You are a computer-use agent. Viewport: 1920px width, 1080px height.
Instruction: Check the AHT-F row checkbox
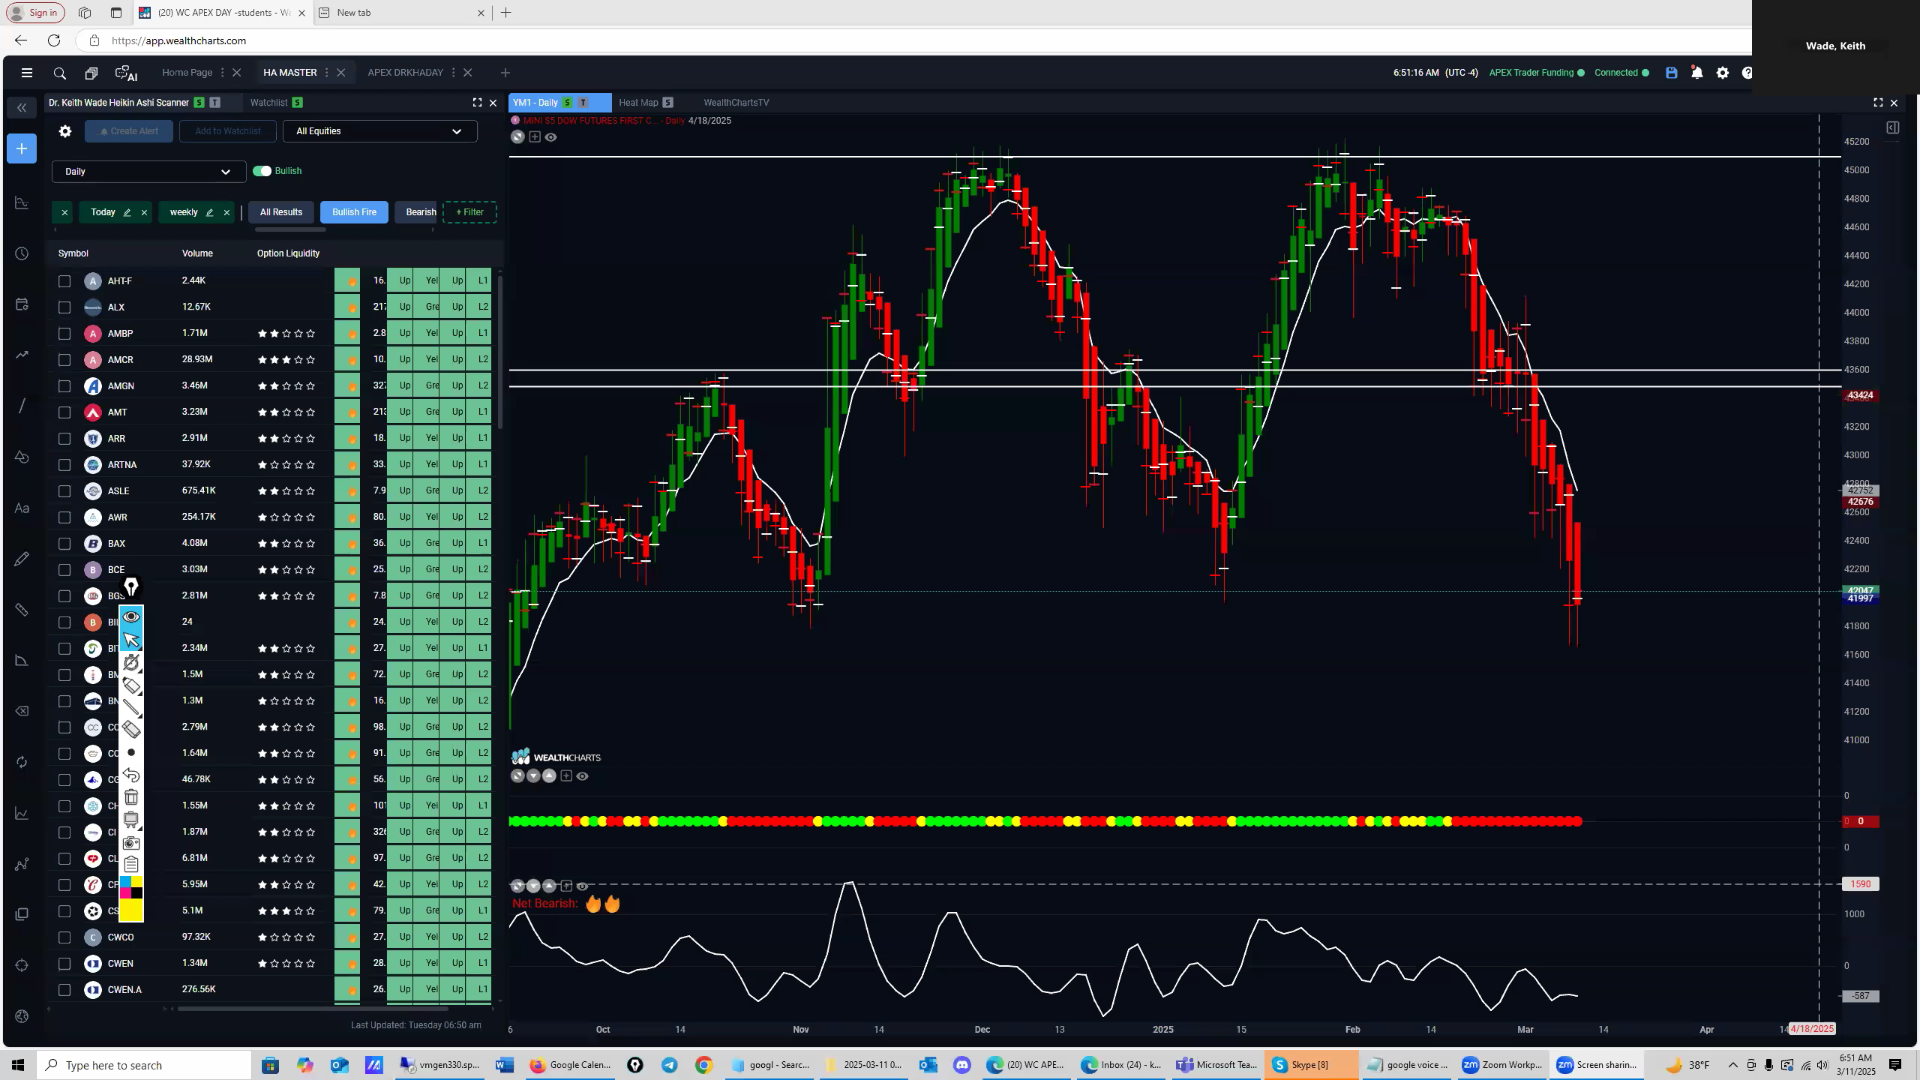(64, 281)
